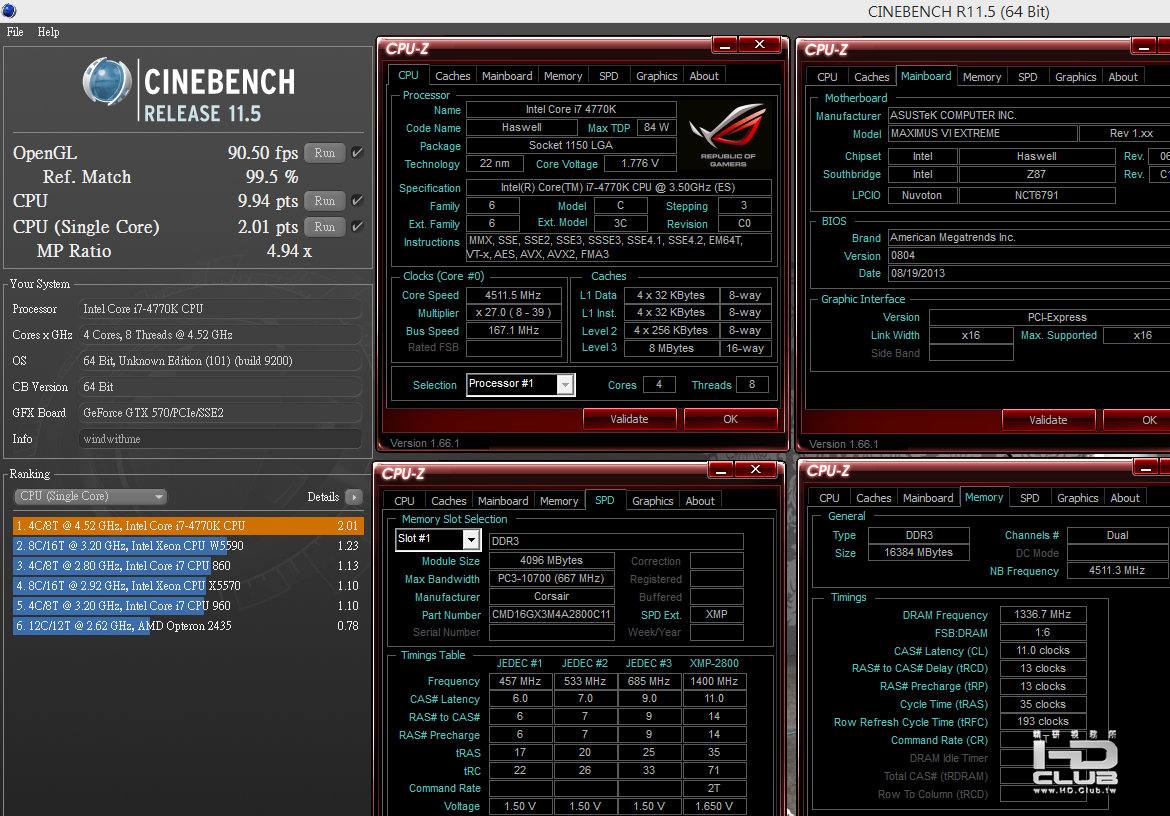Image resolution: width=1170 pixels, height=816 pixels.
Task: Close the top-left CPU-Z CPU window
Action: click(760, 45)
